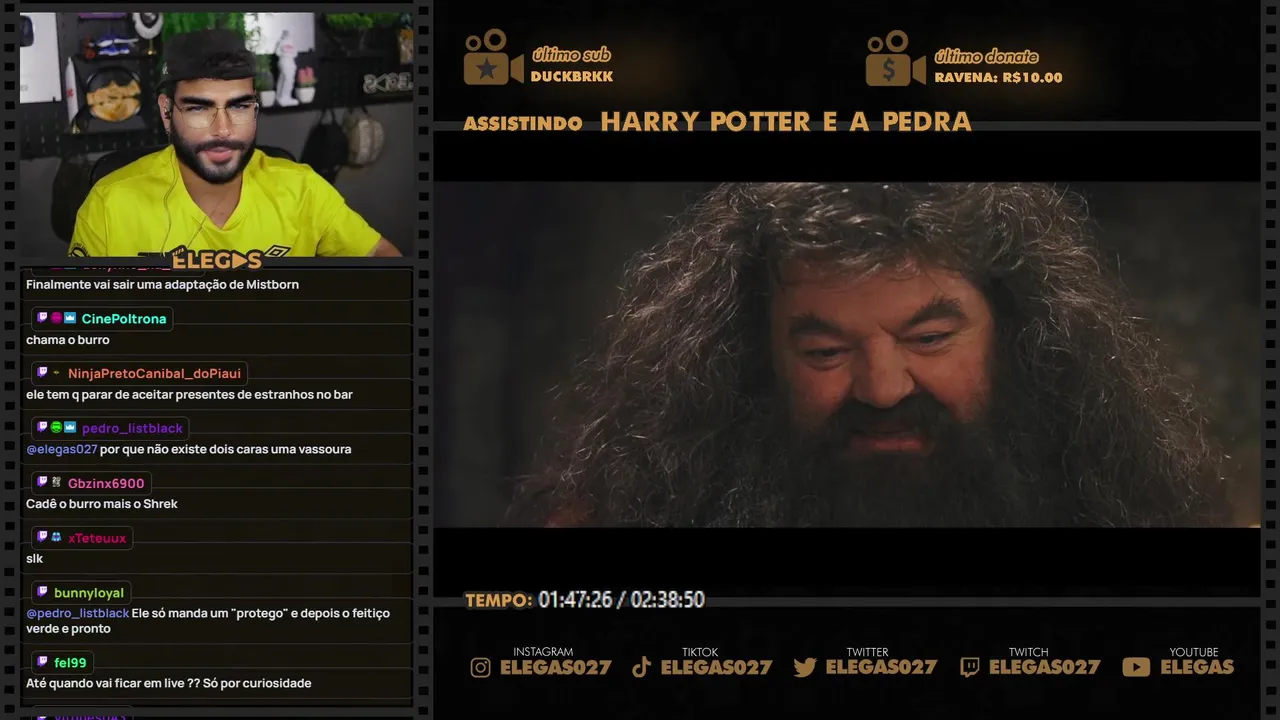The height and width of the screenshot is (720, 1280).
Task: Open pedro_listblack chat username
Action: click(x=132, y=428)
